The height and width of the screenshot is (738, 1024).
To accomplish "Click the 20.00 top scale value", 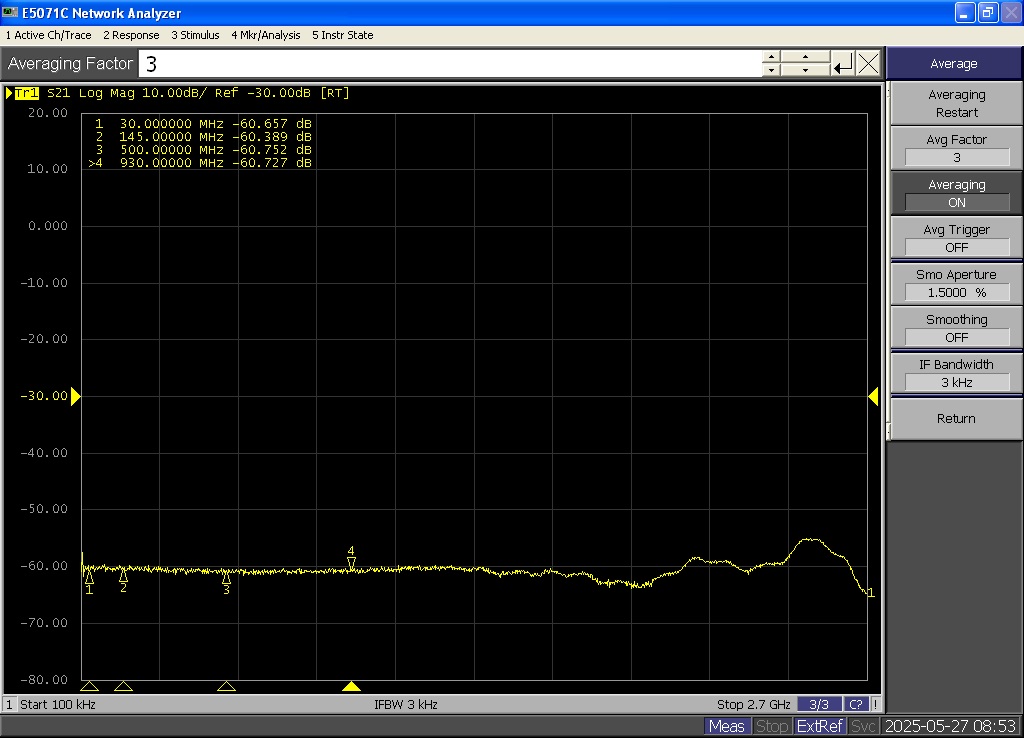I will (48, 113).
